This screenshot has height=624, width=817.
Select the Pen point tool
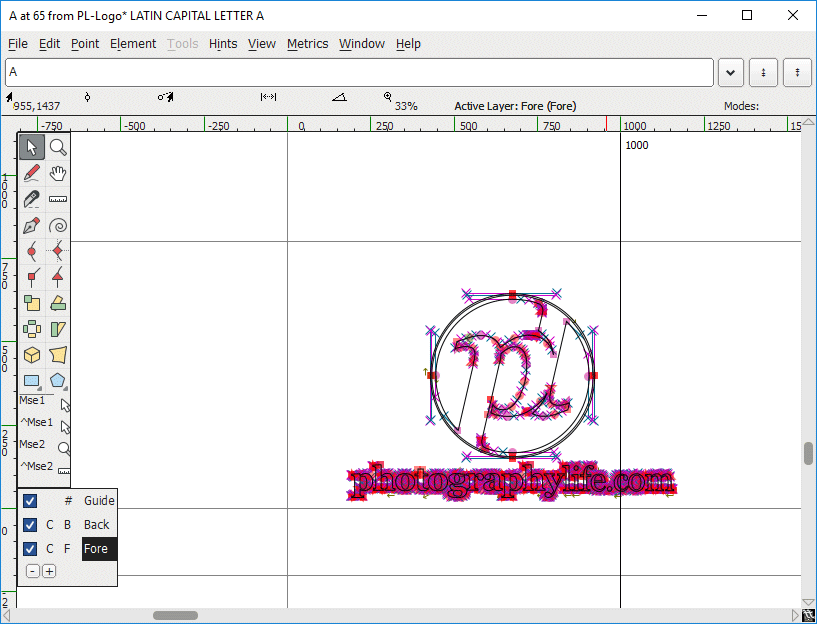(32, 226)
